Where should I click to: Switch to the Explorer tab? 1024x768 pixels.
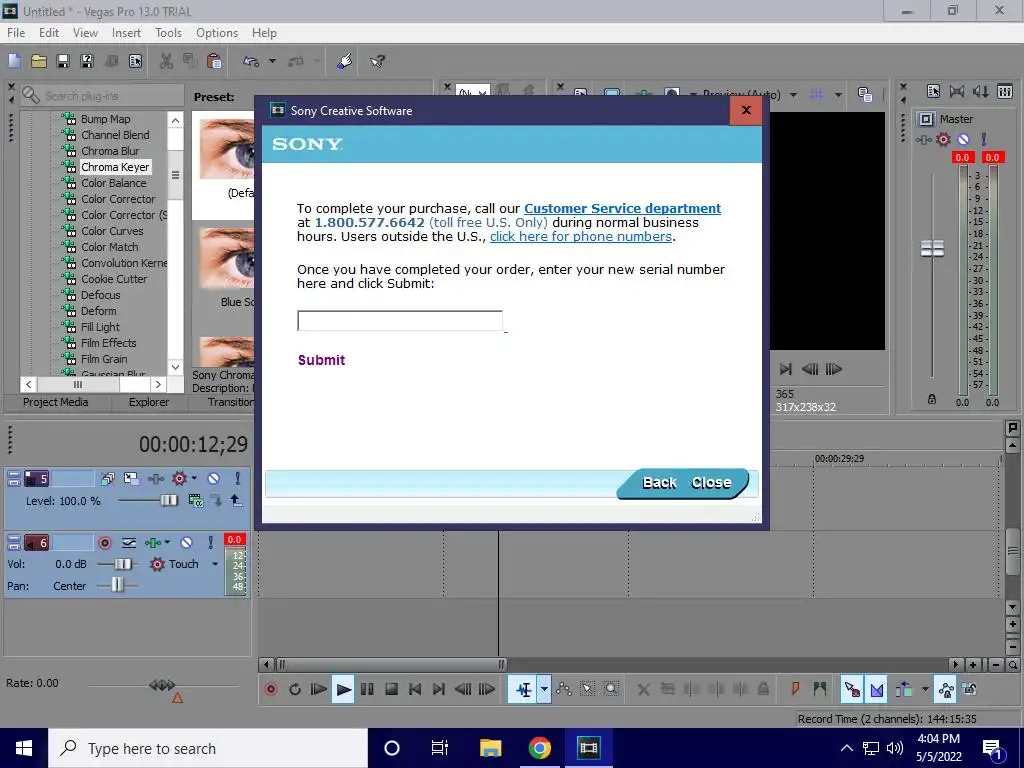point(149,402)
